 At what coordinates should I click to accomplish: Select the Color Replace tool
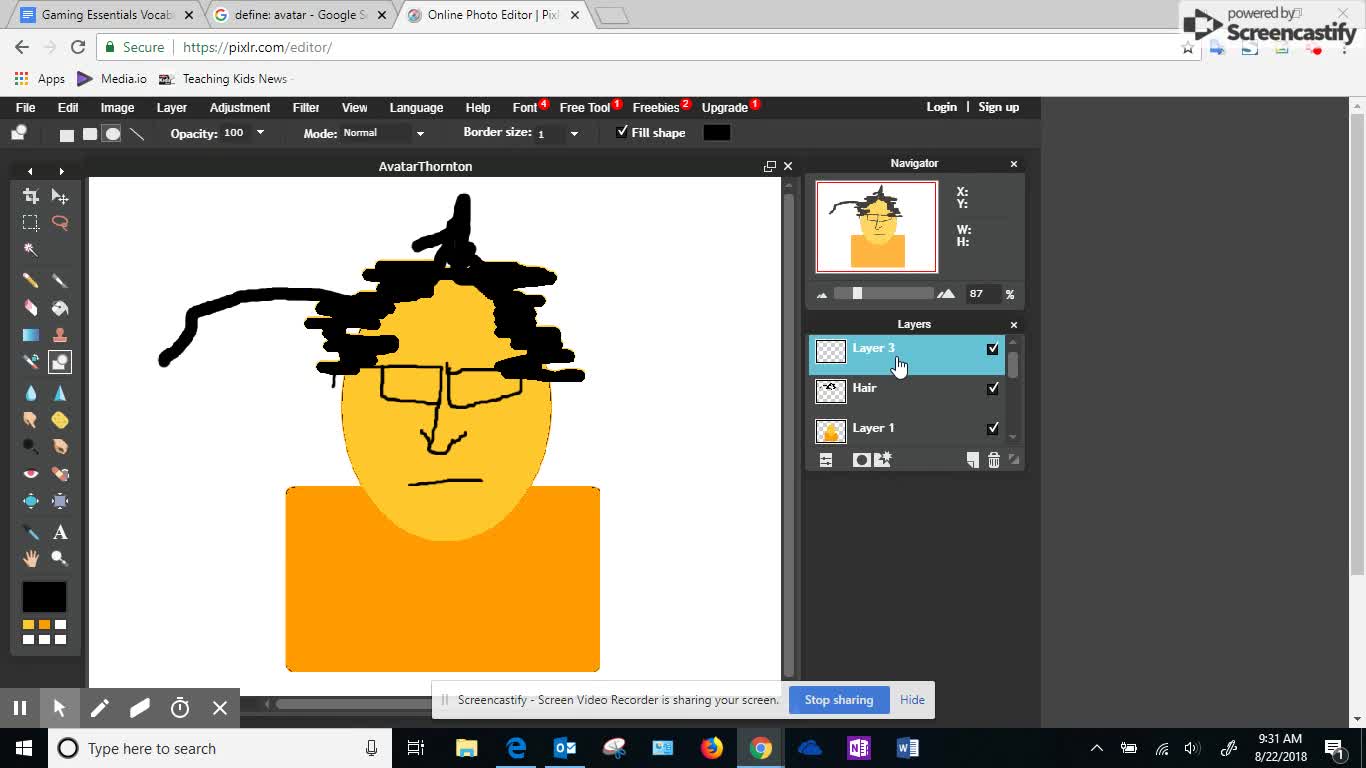pyautogui.click(x=31, y=362)
